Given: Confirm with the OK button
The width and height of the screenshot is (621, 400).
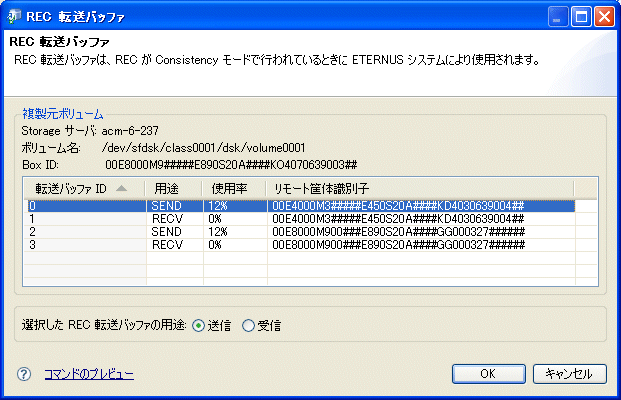Looking at the screenshot, I should [489, 374].
